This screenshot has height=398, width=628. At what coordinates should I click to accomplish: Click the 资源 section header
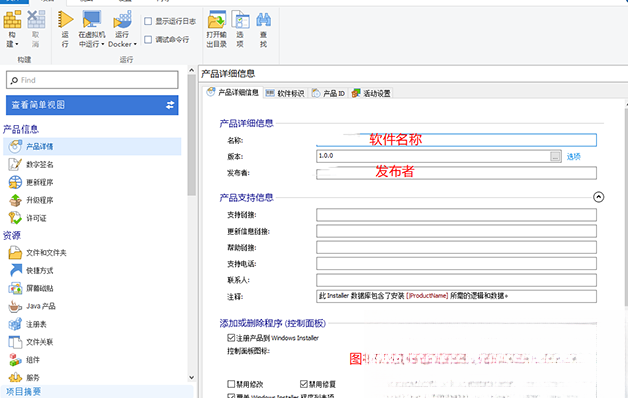click(x=12, y=235)
